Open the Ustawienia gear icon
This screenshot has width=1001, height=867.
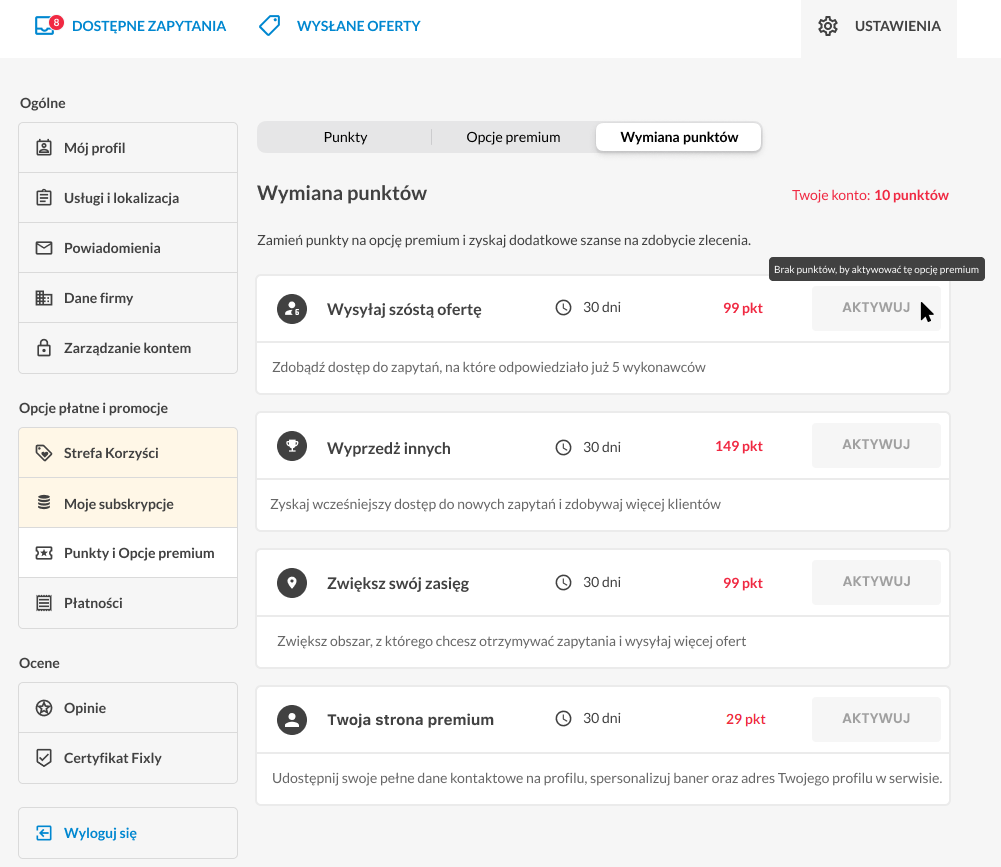coord(828,26)
